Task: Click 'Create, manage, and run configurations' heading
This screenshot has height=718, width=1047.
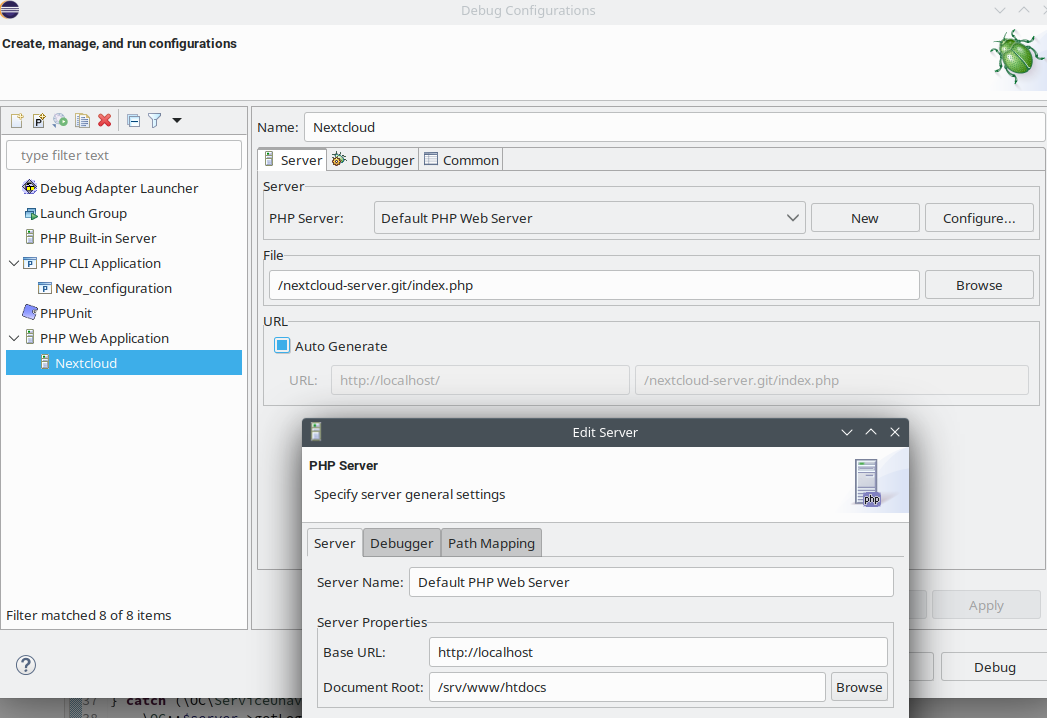Action: (x=120, y=43)
